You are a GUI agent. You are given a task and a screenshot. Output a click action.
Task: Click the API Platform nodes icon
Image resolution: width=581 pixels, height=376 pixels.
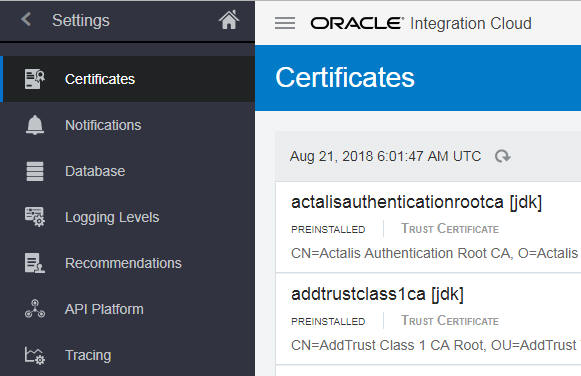pyautogui.click(x=35, y=309)
